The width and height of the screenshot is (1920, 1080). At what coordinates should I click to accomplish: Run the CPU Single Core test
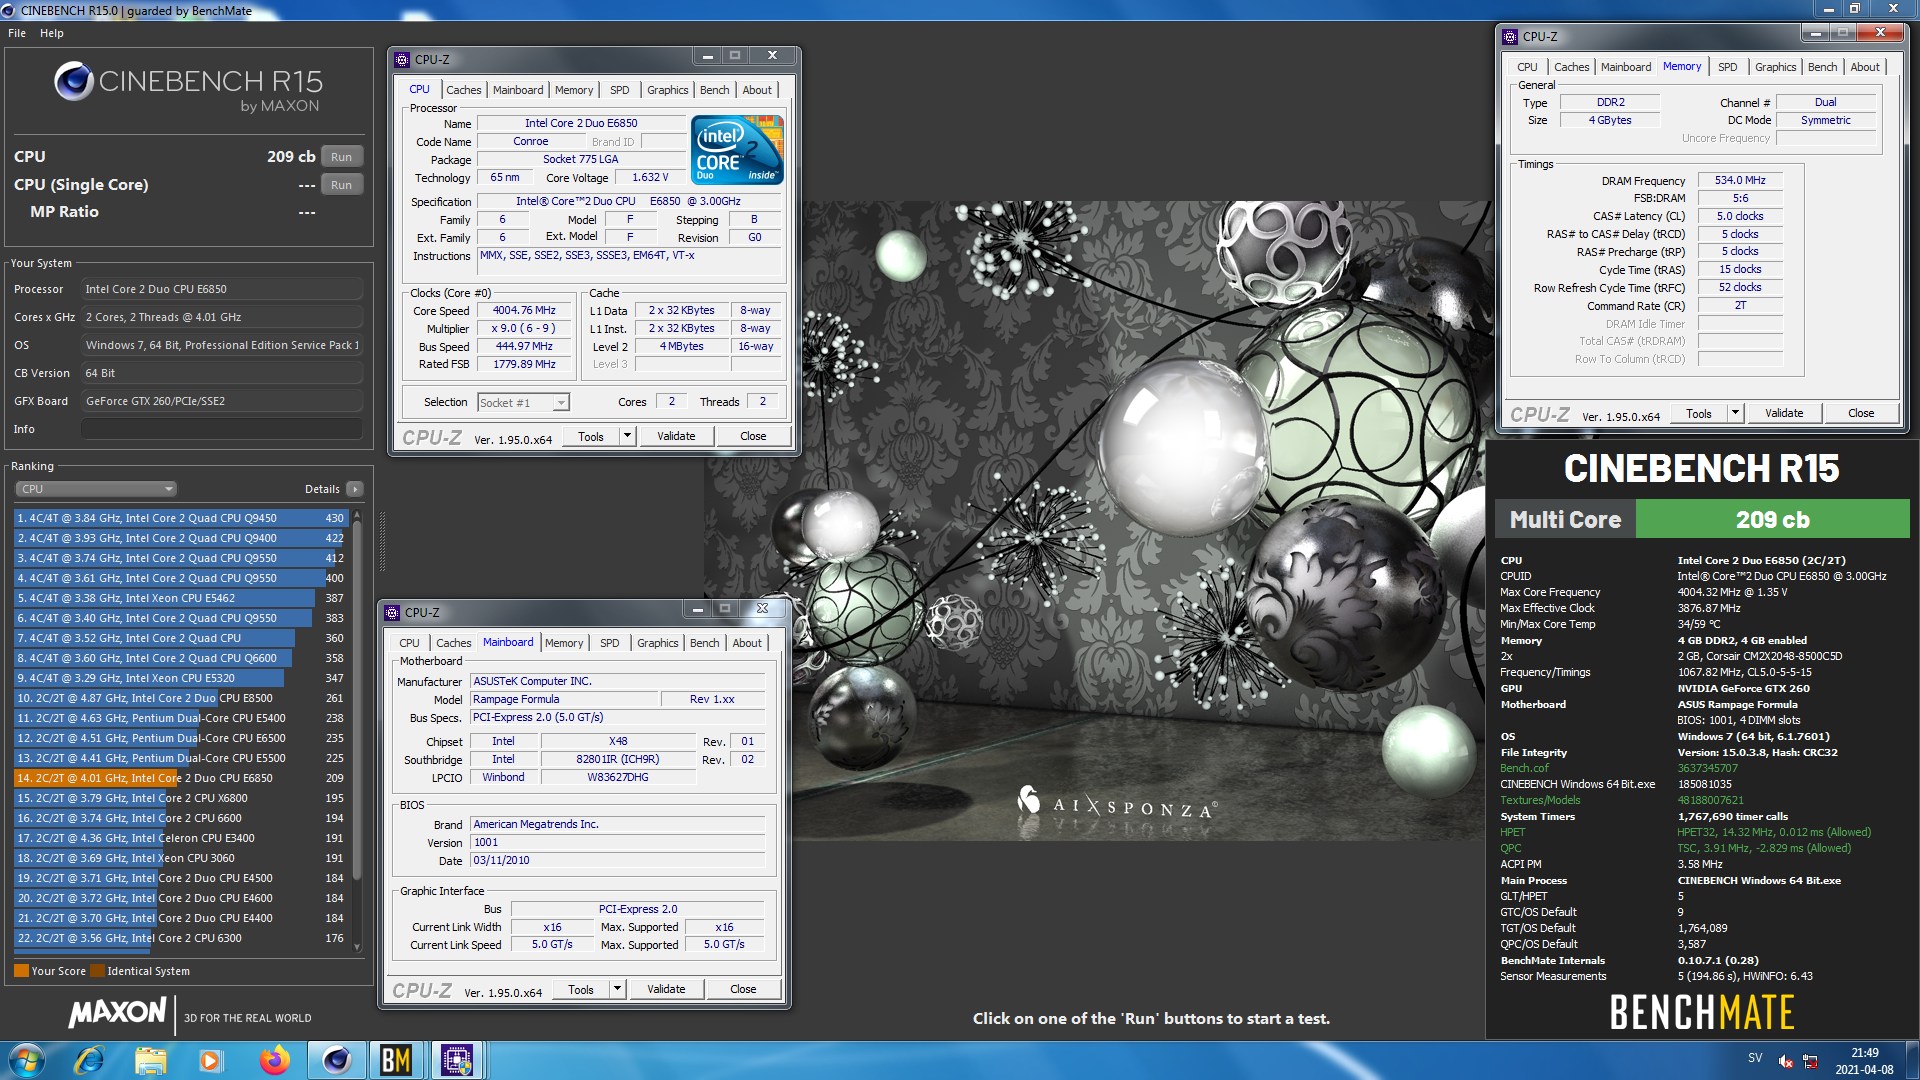(342, 185)
